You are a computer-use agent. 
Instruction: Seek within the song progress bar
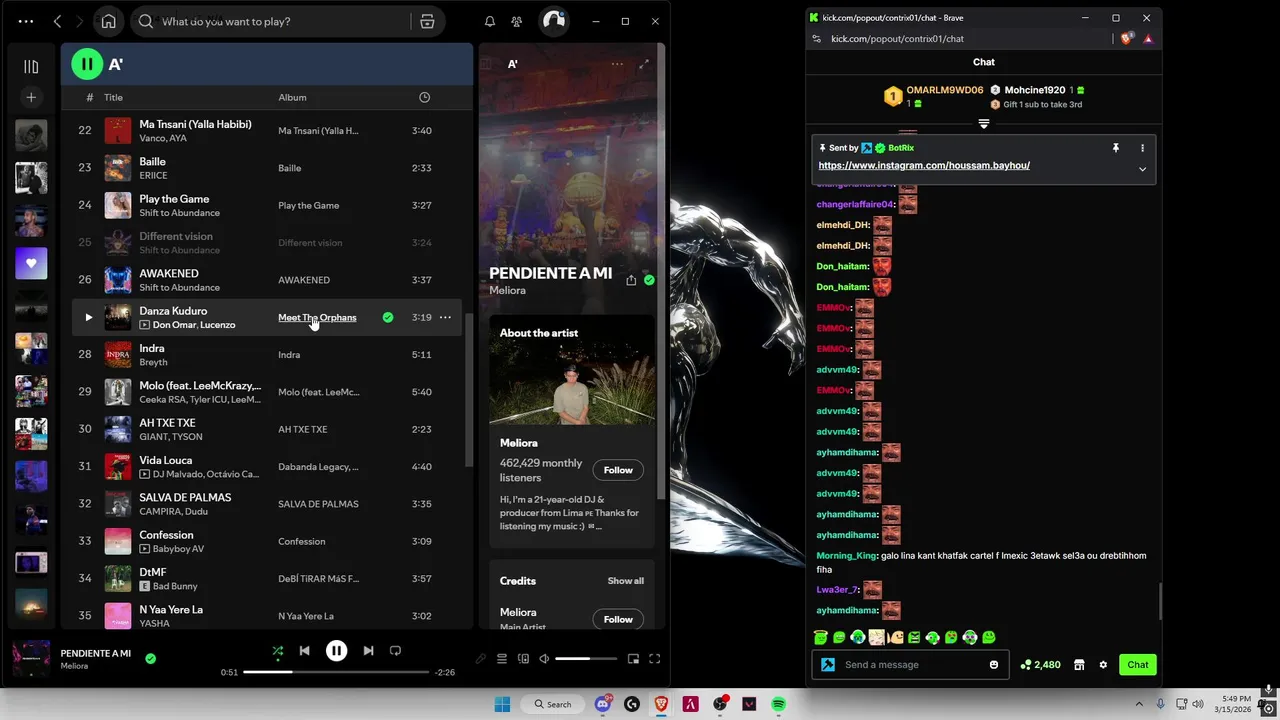click(336, 672)
